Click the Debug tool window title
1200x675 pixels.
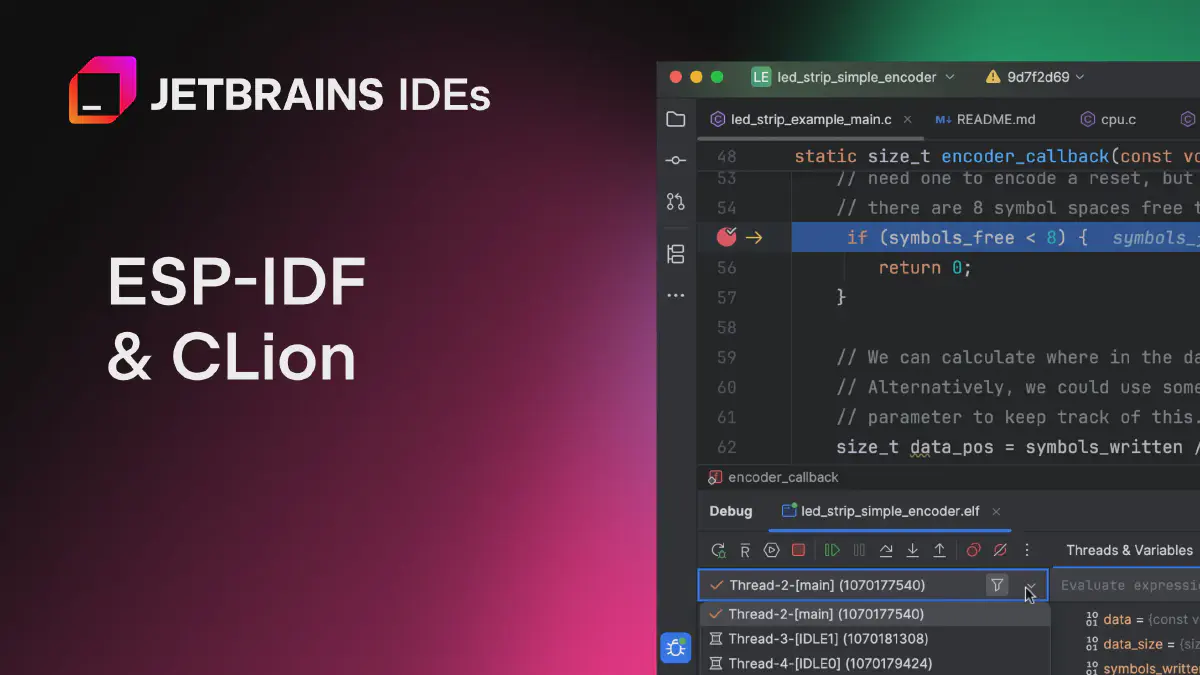click(731, 511)
